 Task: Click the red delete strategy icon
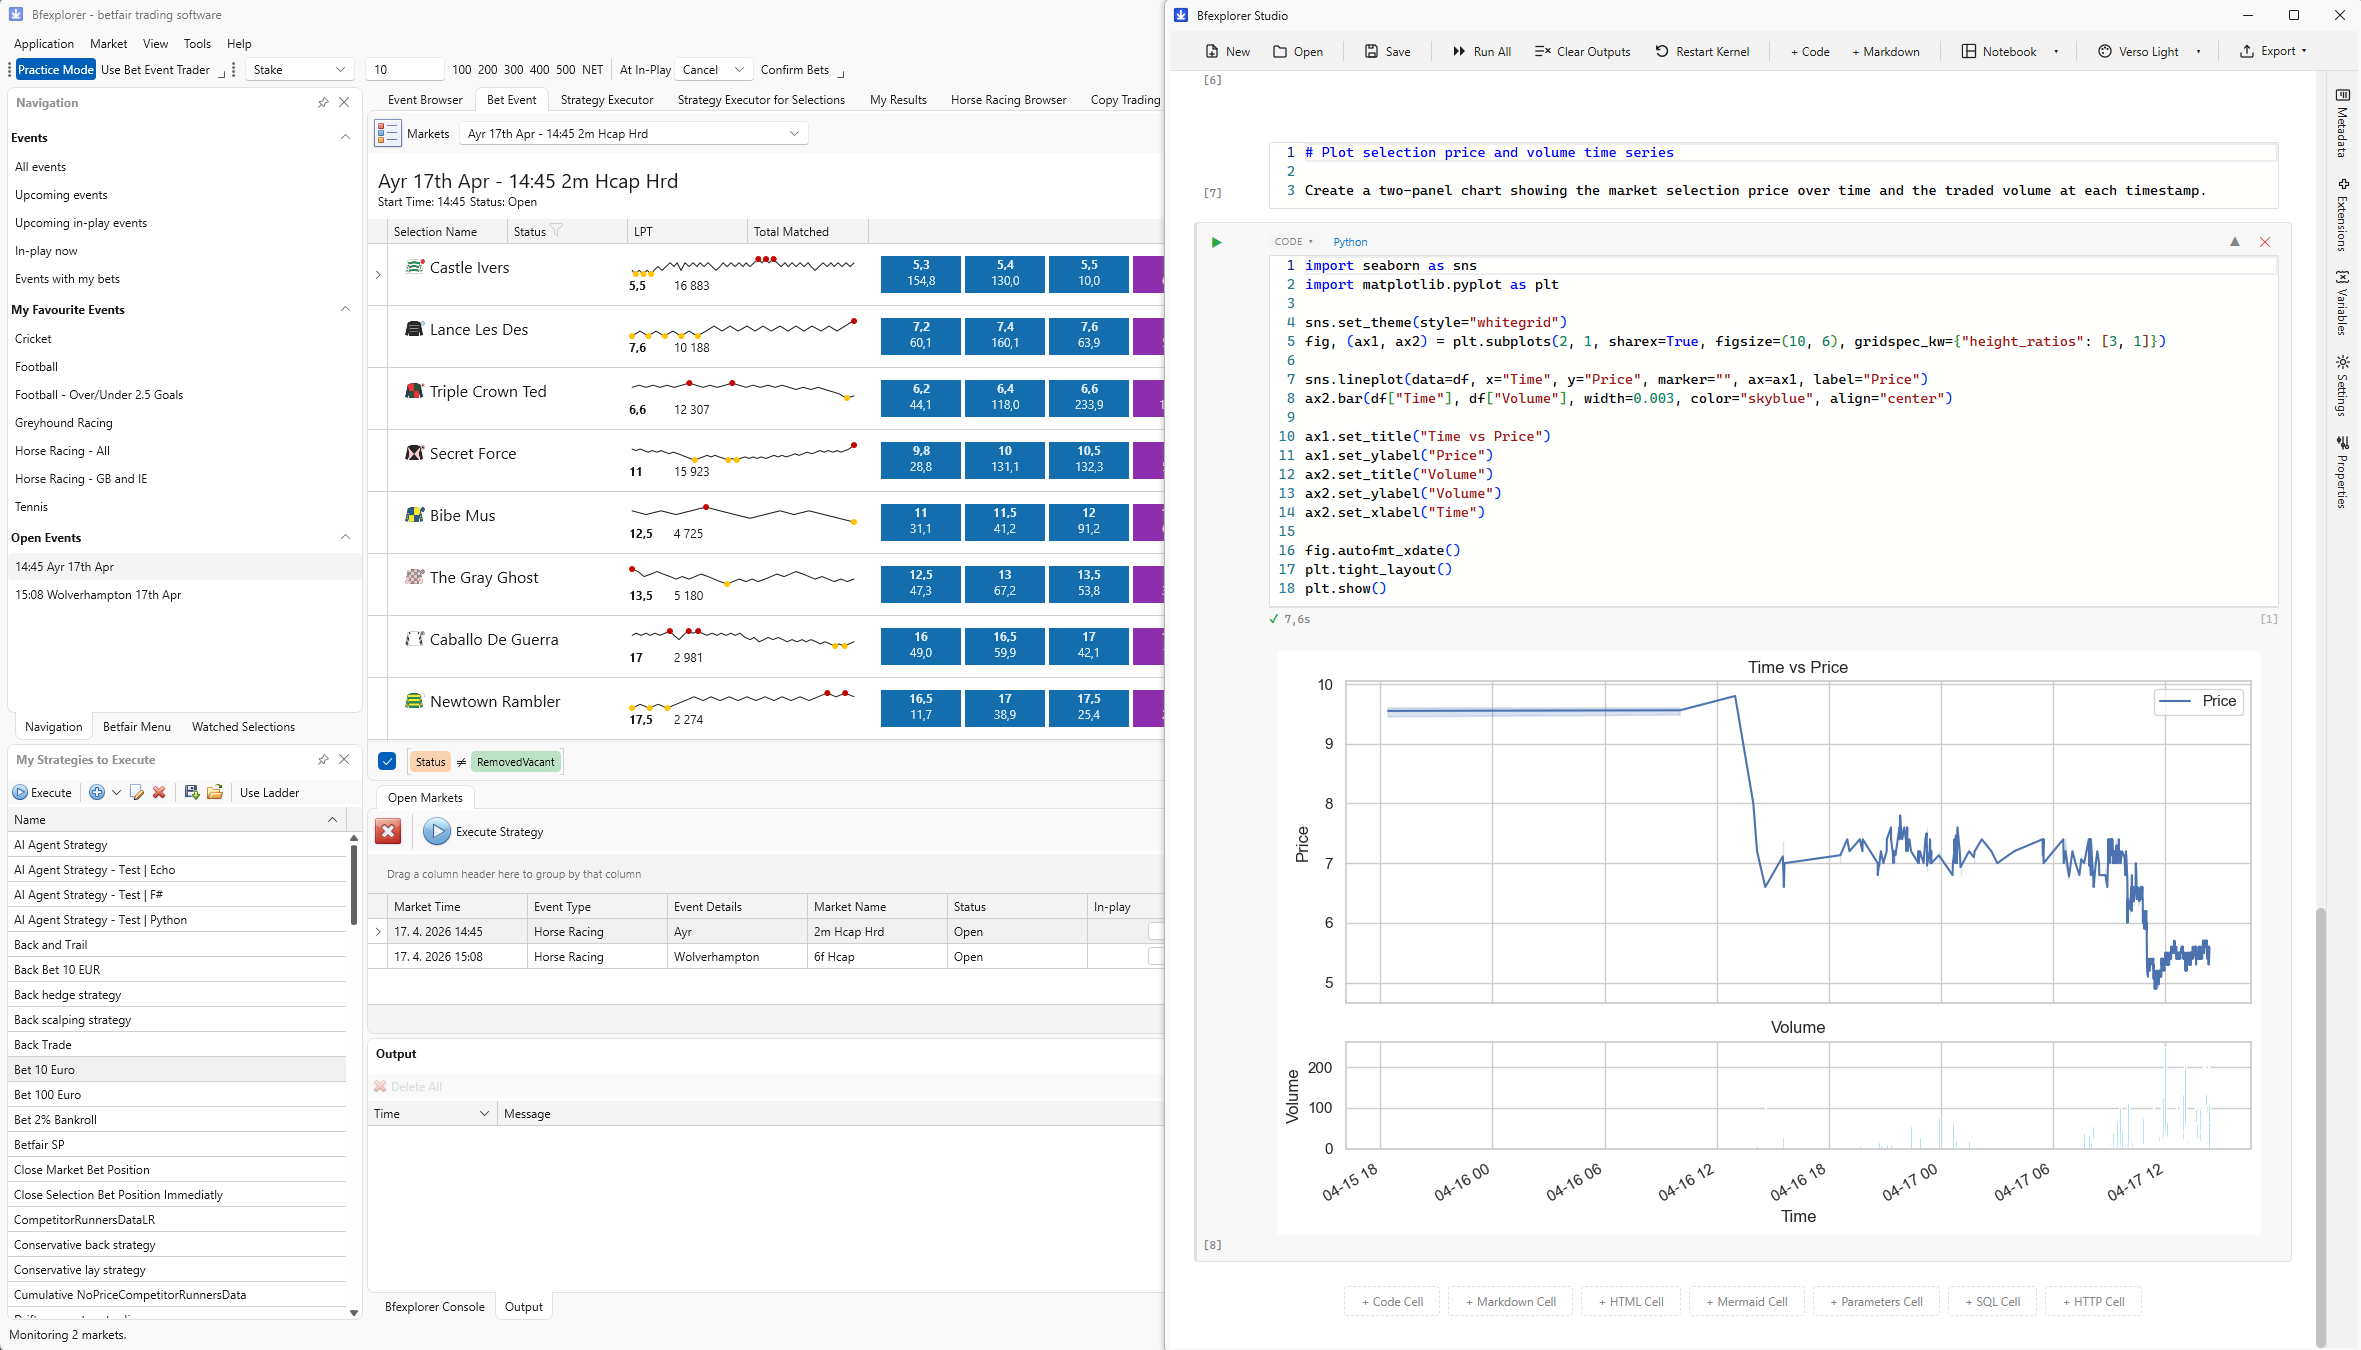[x=159, y=792]
